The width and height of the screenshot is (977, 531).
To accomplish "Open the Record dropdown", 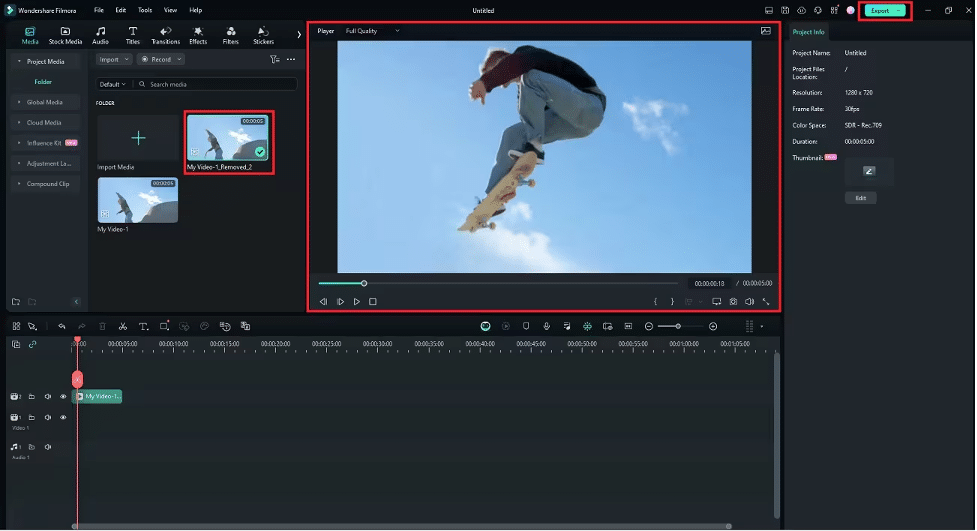I will pos(161,59).
